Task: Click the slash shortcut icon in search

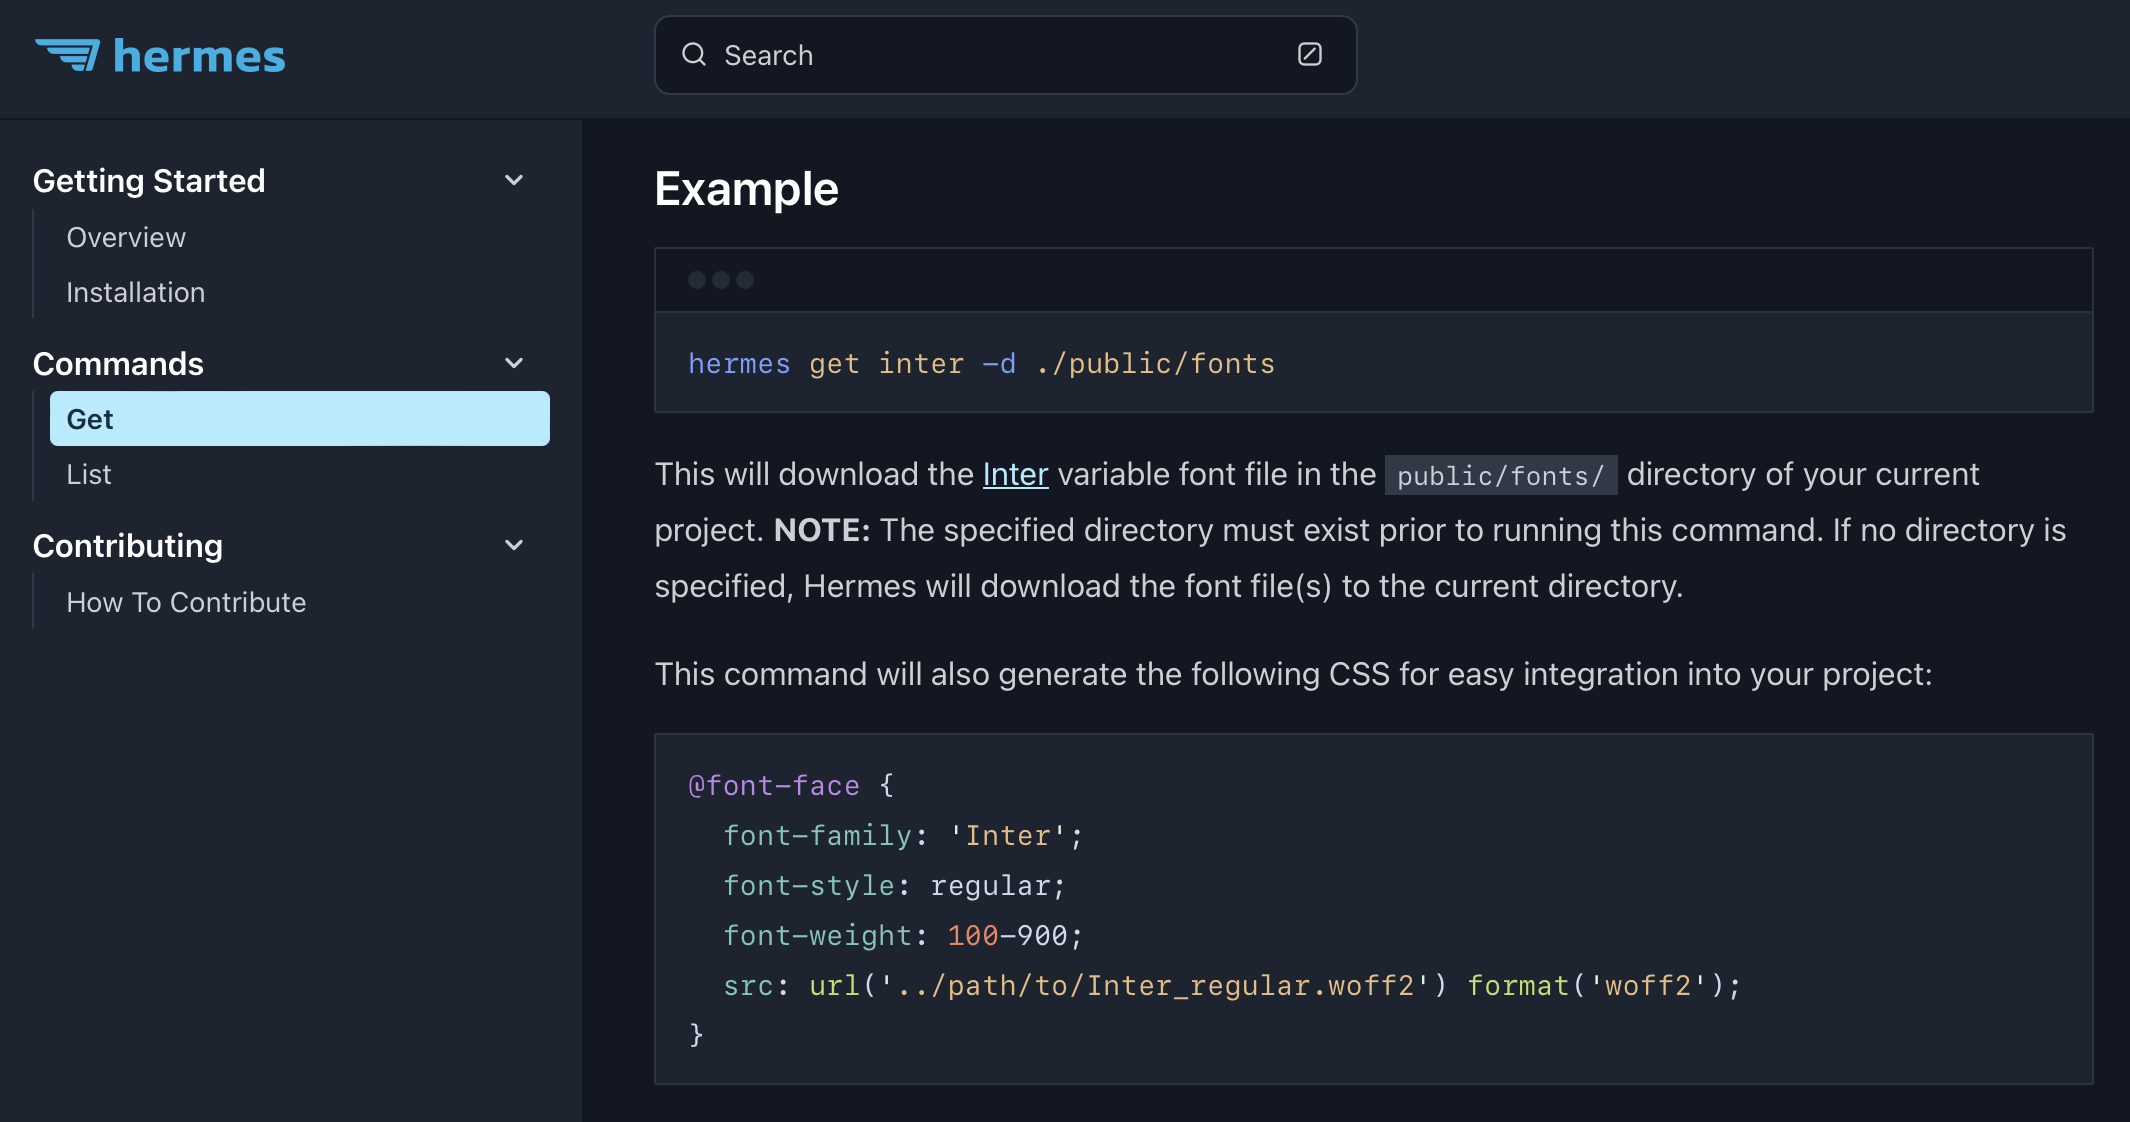Action: click(1309, 55)
